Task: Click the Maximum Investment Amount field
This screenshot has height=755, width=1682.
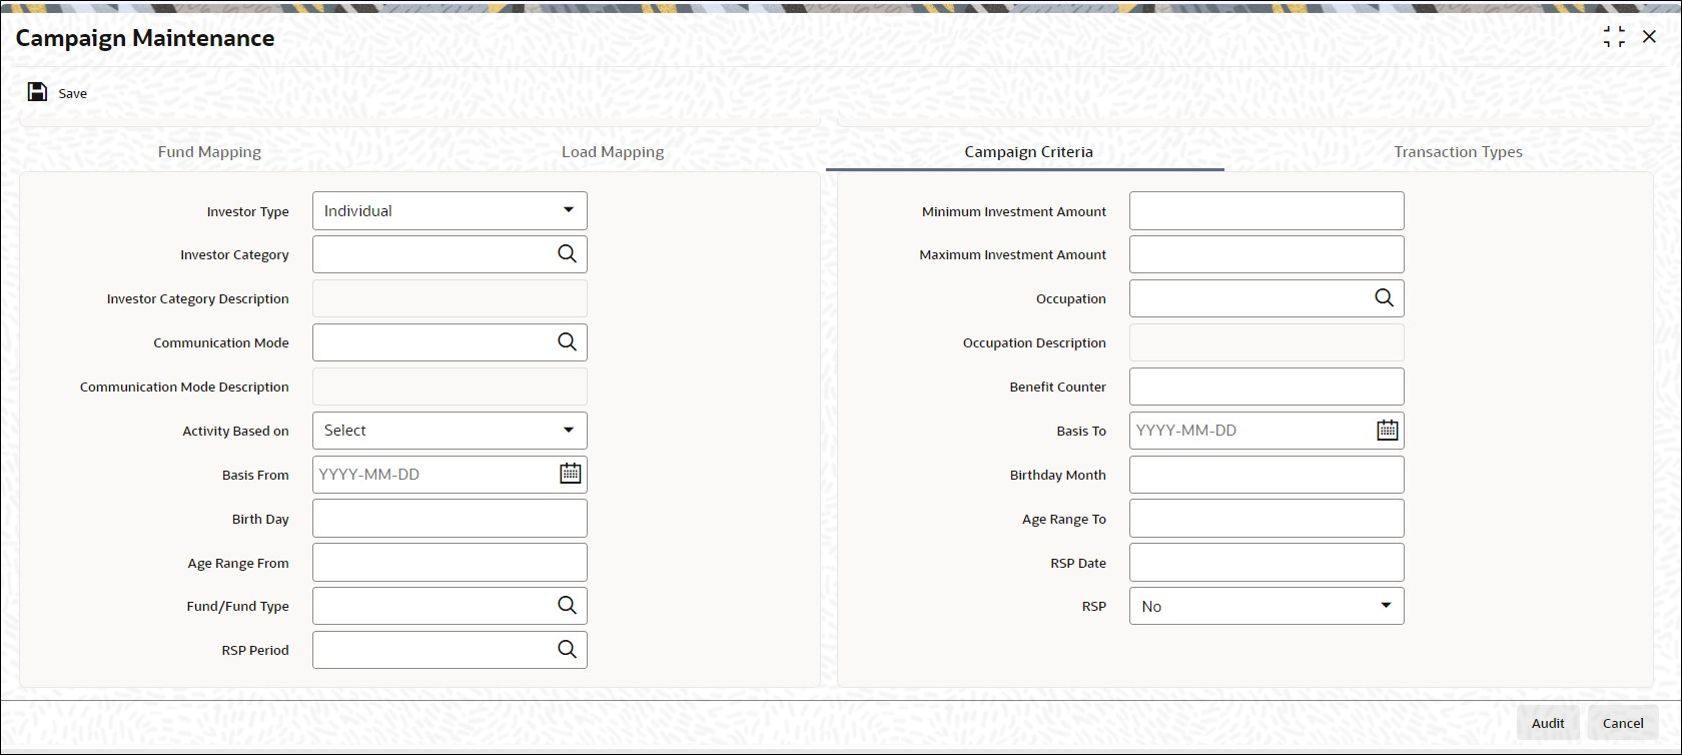Action: (1267, 254)
